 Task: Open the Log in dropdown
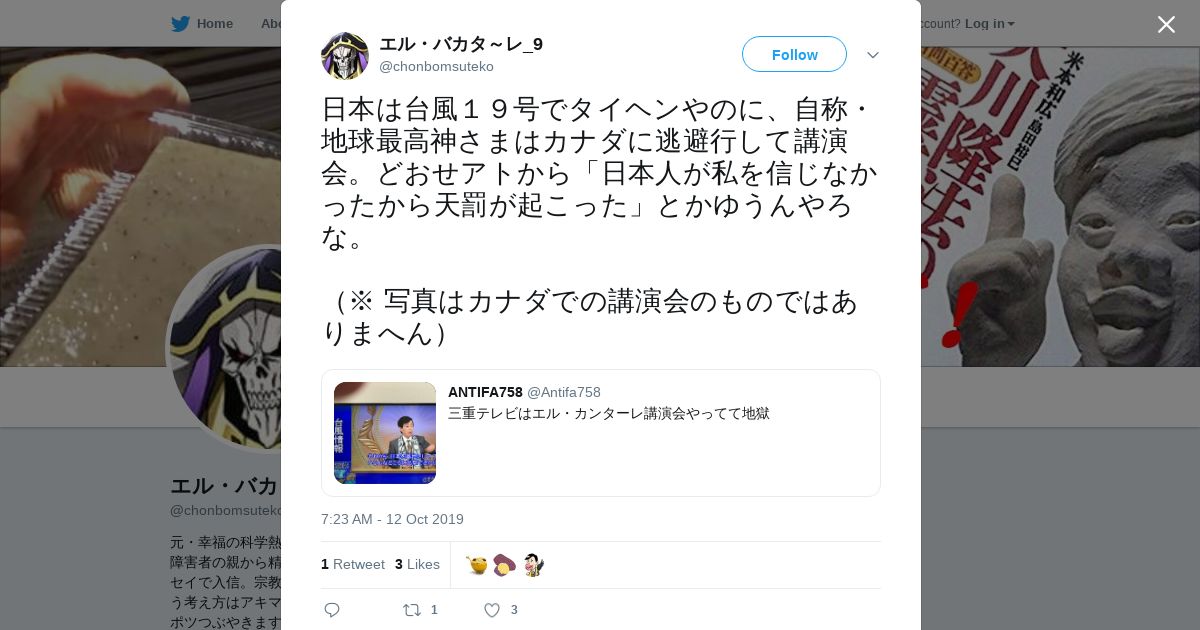pos(990,23)
